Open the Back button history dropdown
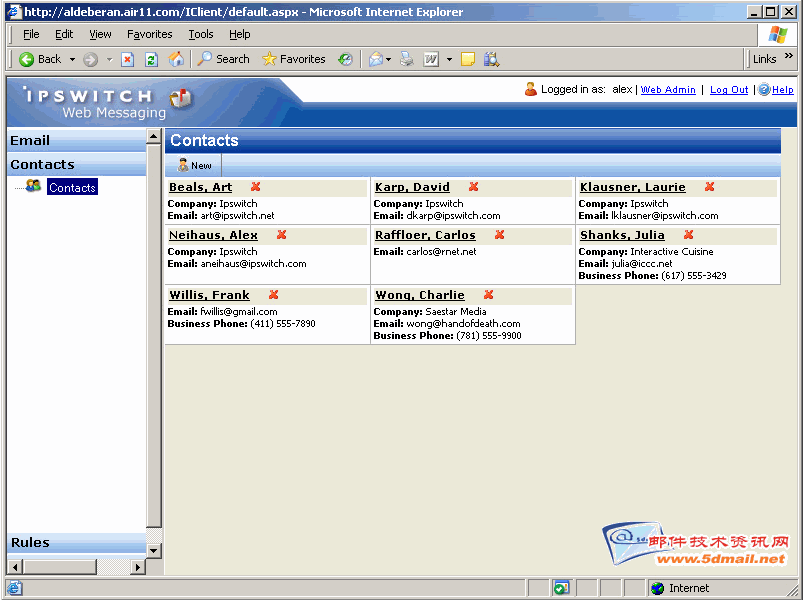The height and width of the screenshot is (600, 803). tap(72, 59)
